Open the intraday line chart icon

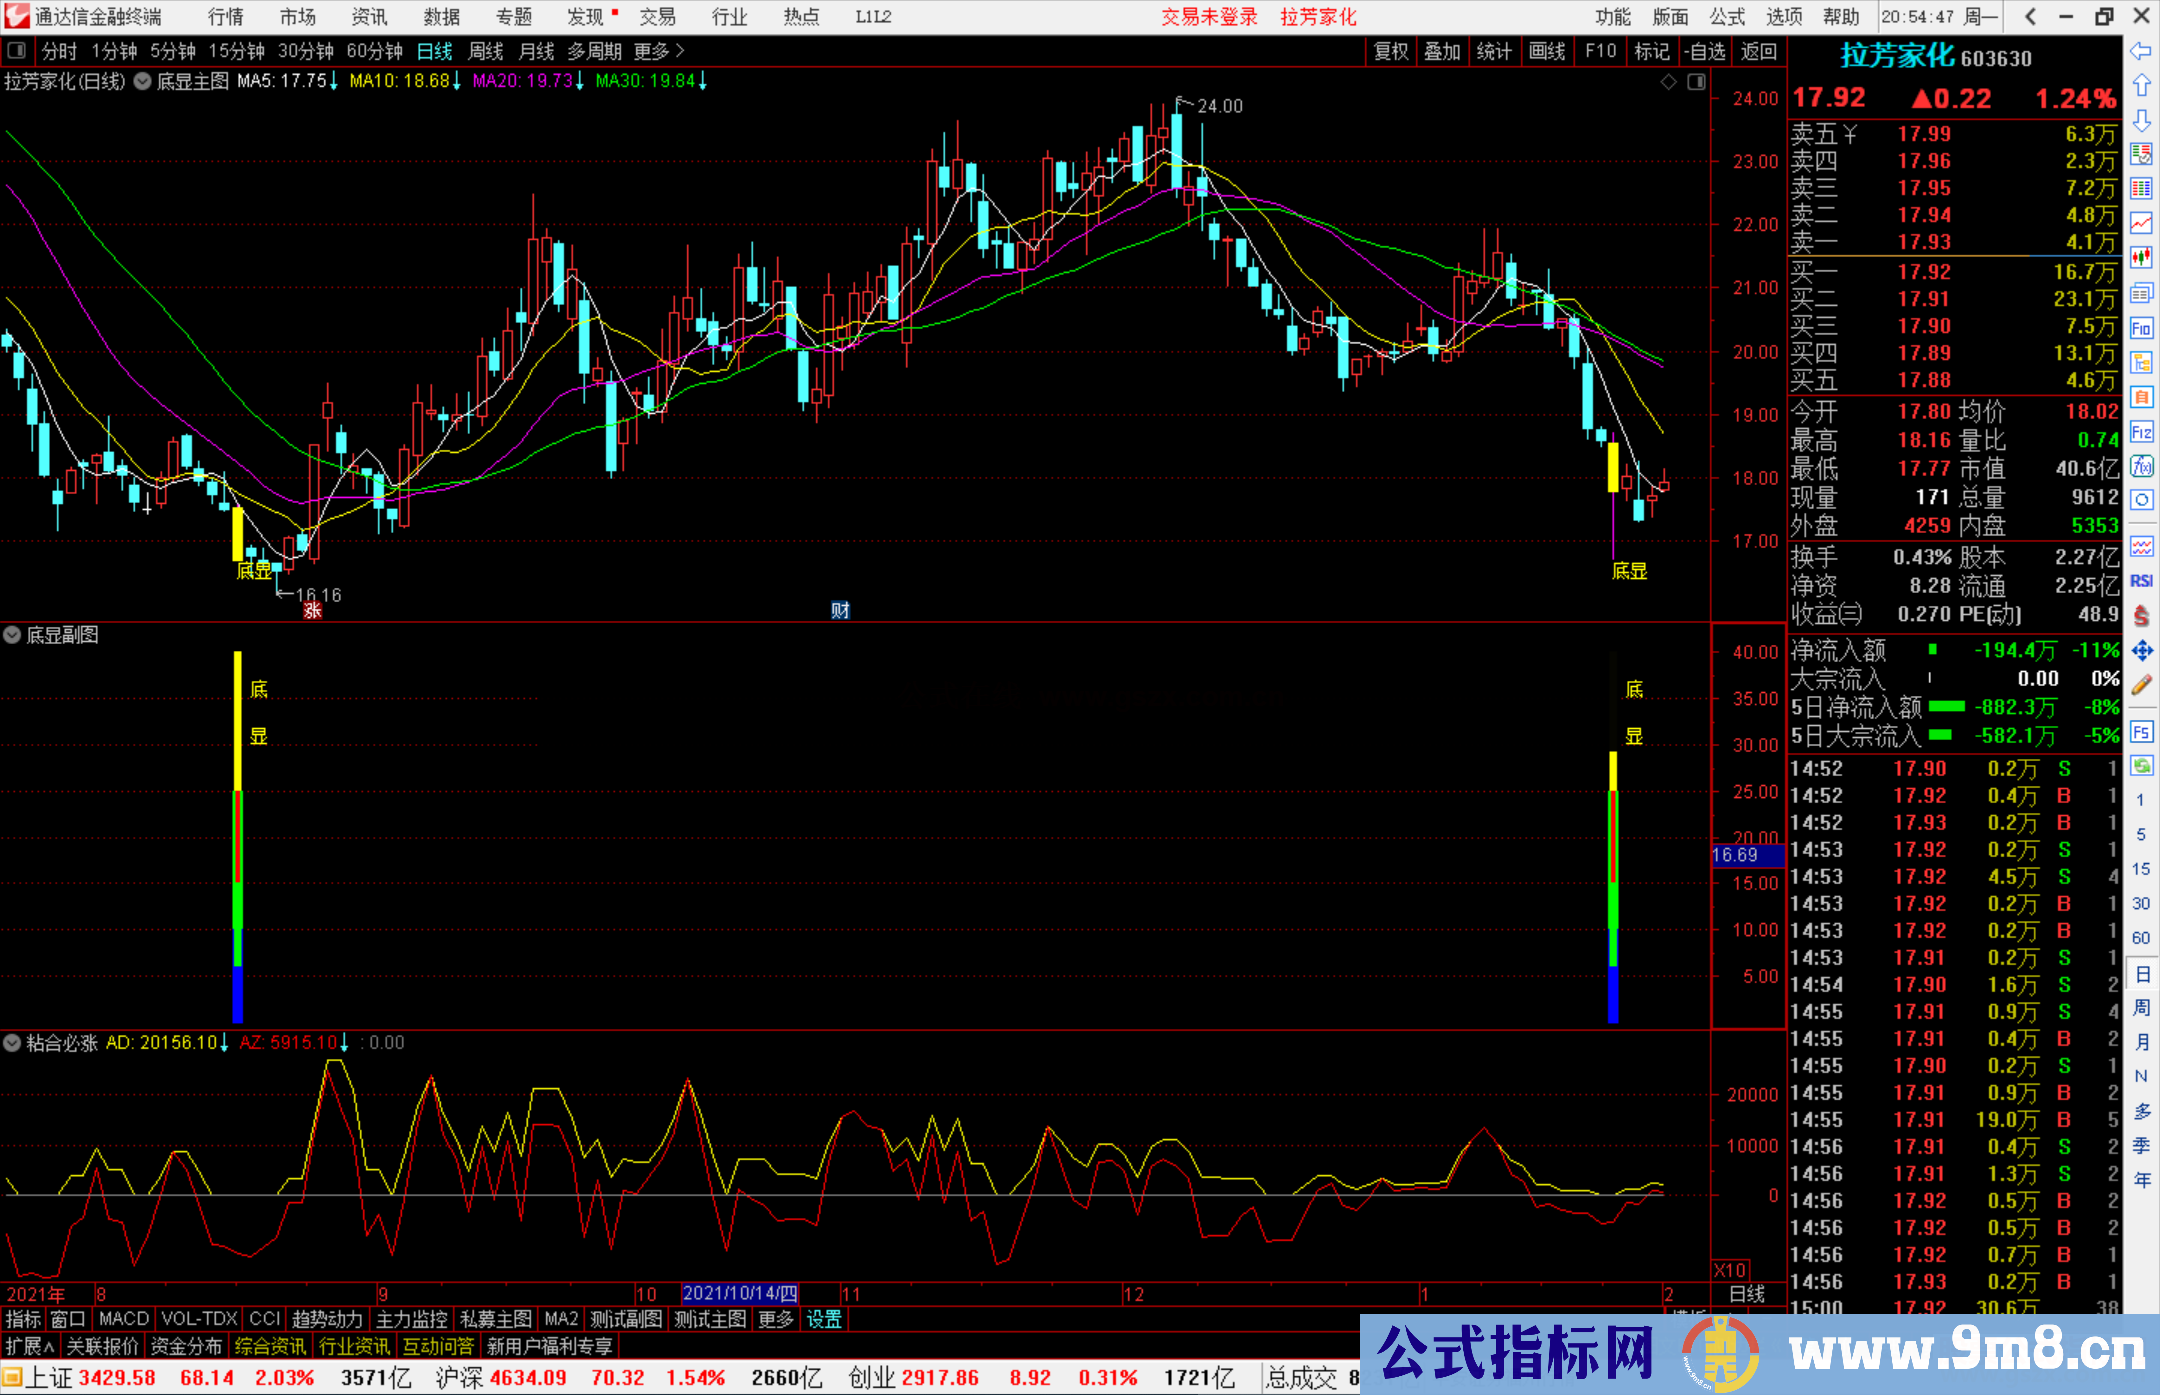(2141, 223)
